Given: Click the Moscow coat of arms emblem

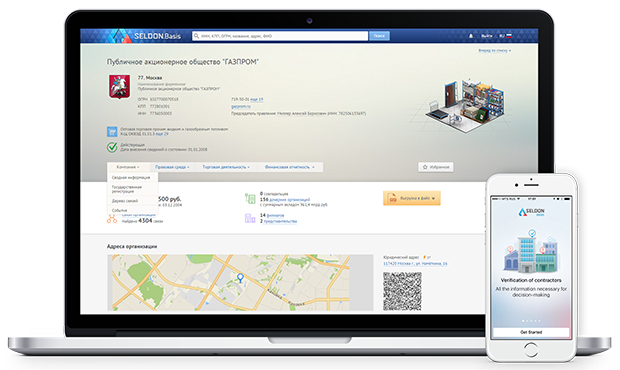Looking at the screenshot, I should pos(119,87).
